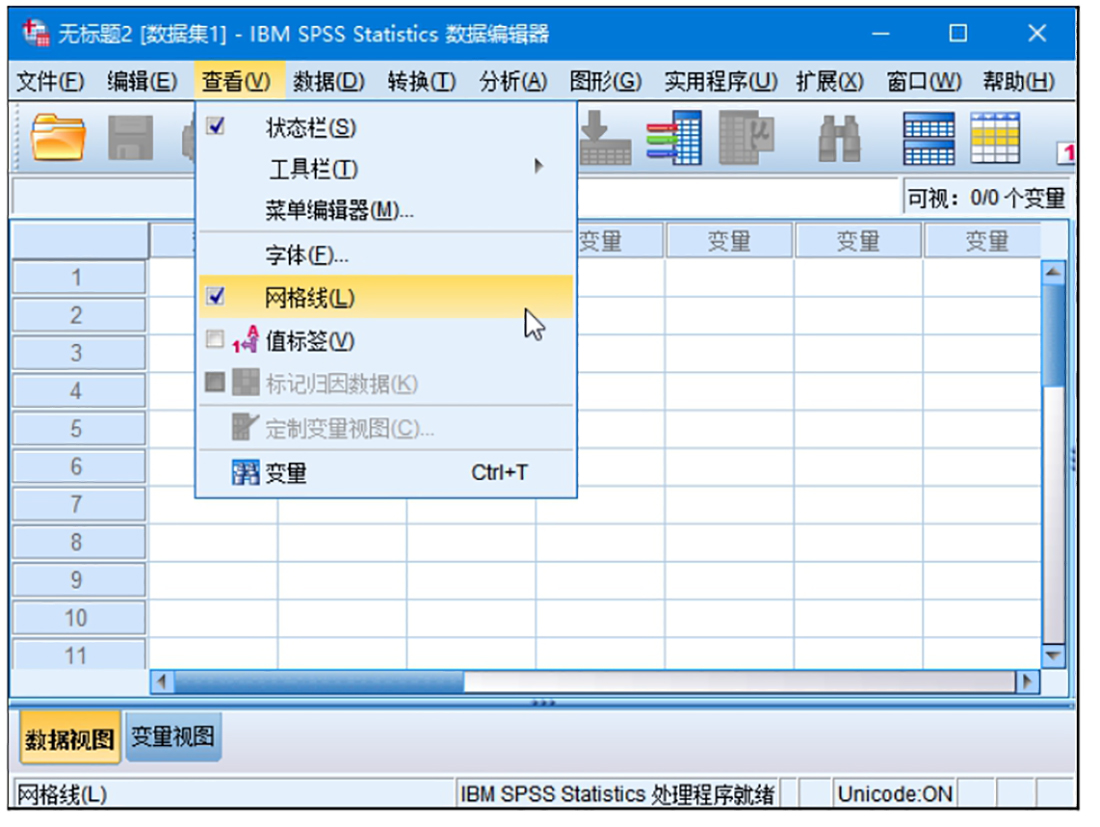Click Unicode:ON in the status bar

pos(894,794)
